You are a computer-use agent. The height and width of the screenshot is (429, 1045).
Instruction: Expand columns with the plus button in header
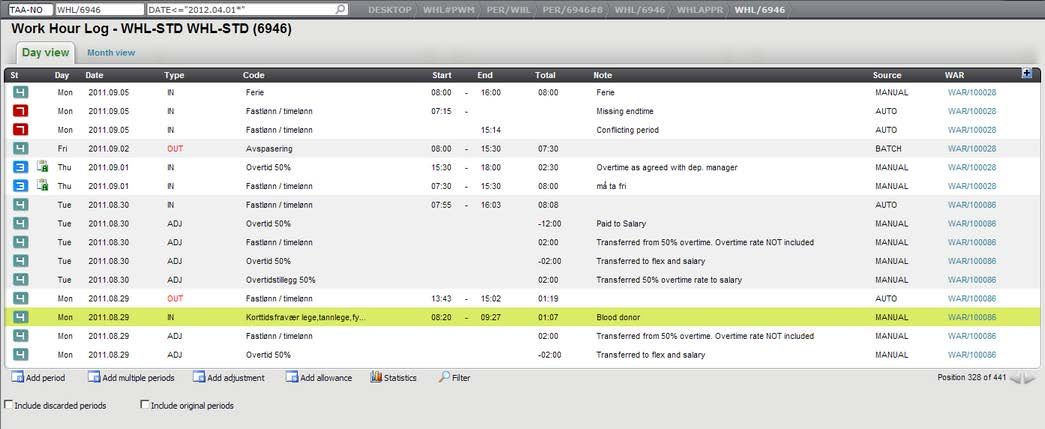click(x=1026, y=73)
